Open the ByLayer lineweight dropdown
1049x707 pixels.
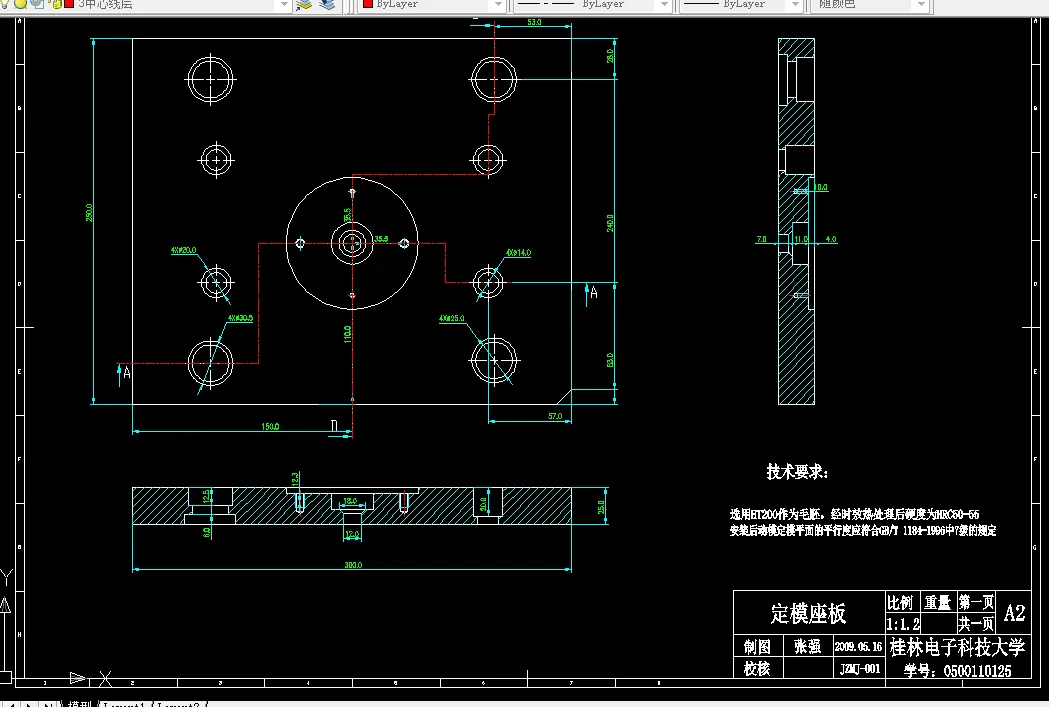[x=741, y=5]
